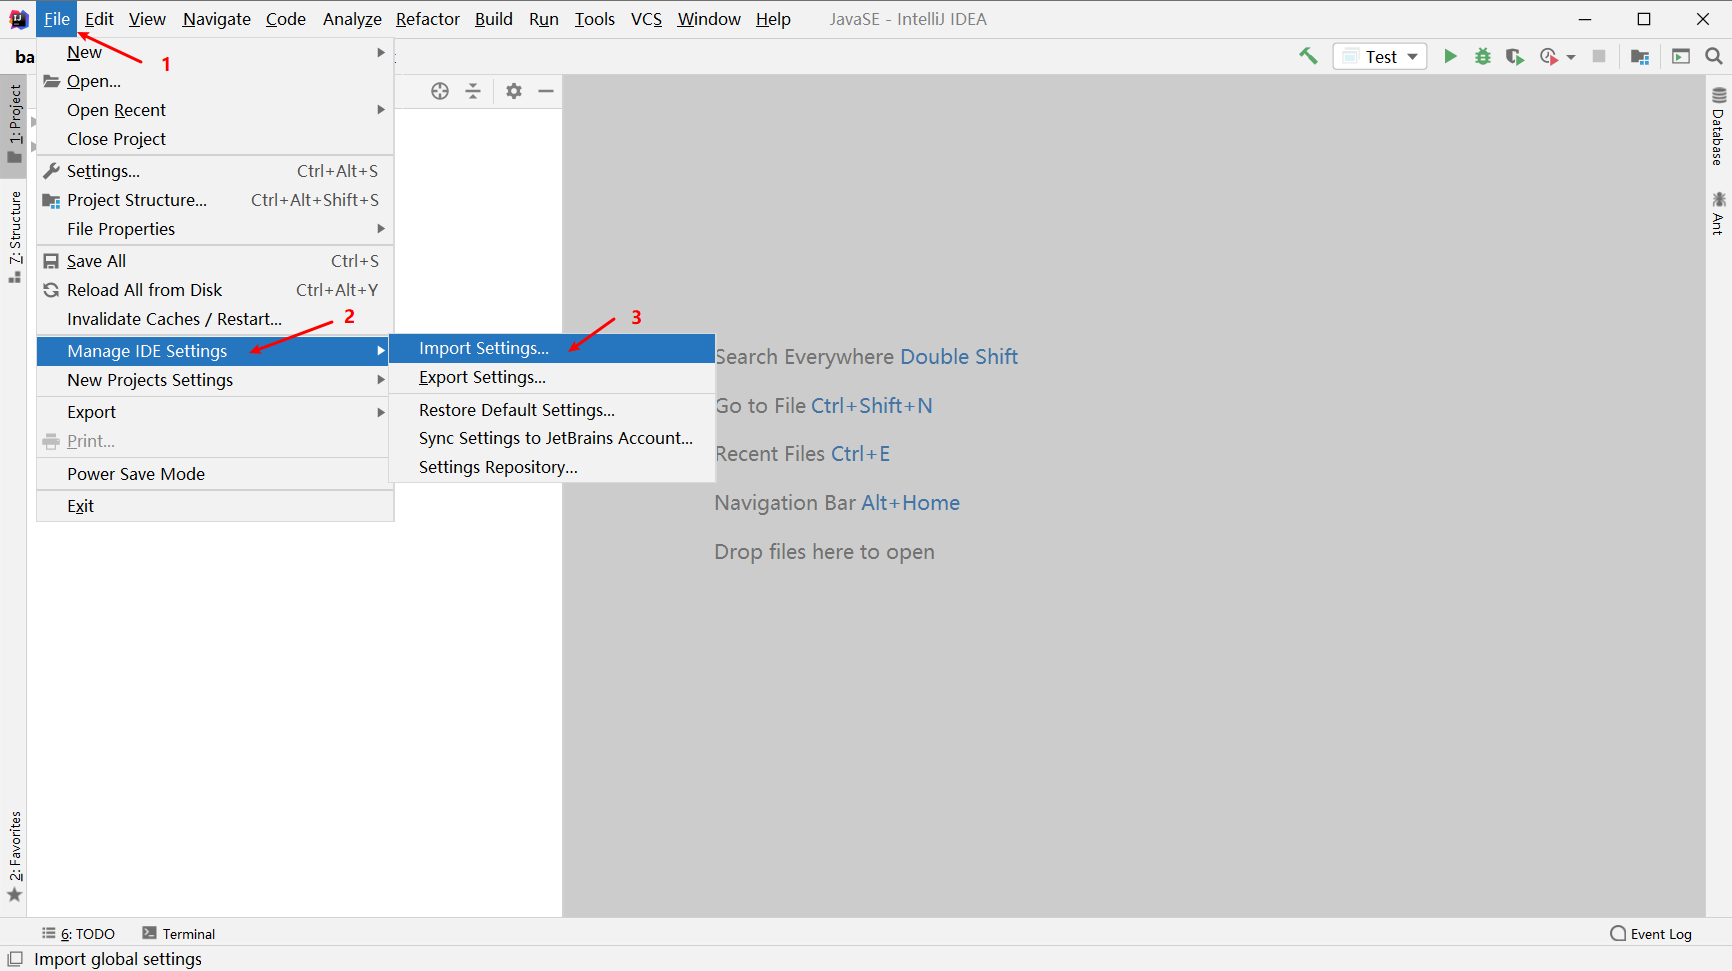Screen dimensions: 1732x971
Task: Open the Window menu
Action: (x=709, y=19)
